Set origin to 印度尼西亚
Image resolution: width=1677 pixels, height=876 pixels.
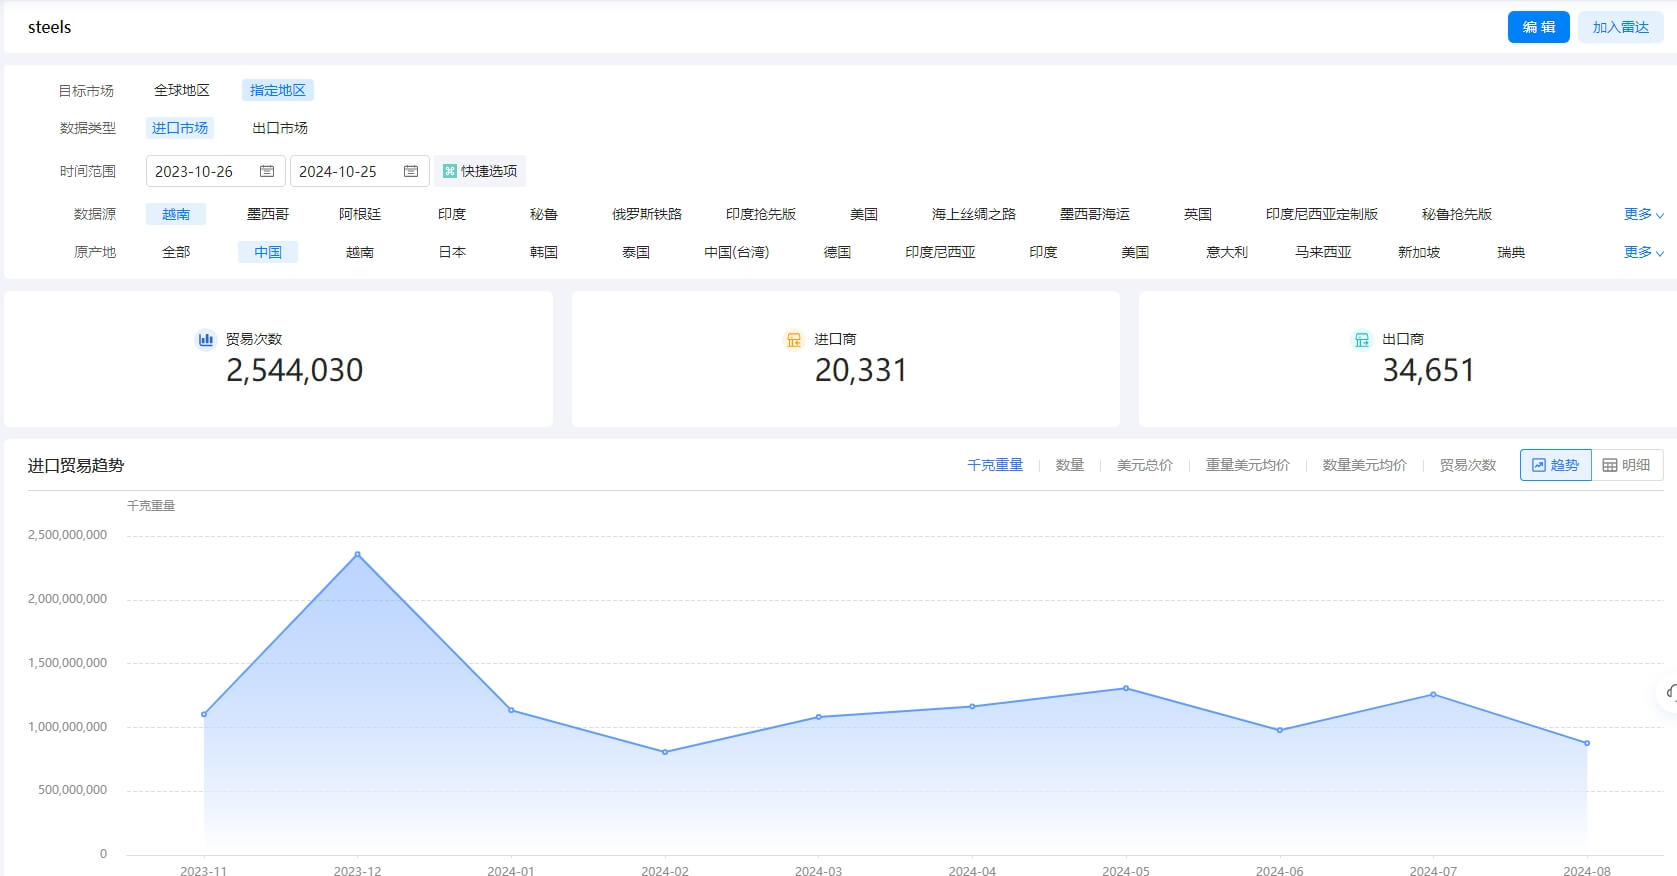point(941,252)
